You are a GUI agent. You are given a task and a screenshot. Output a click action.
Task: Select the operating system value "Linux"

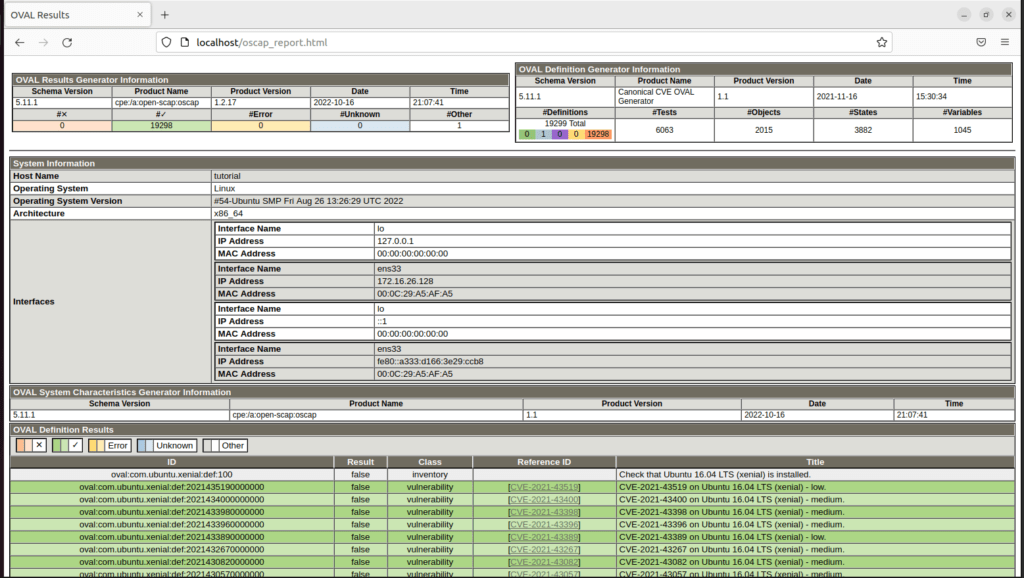click(225, 189)
